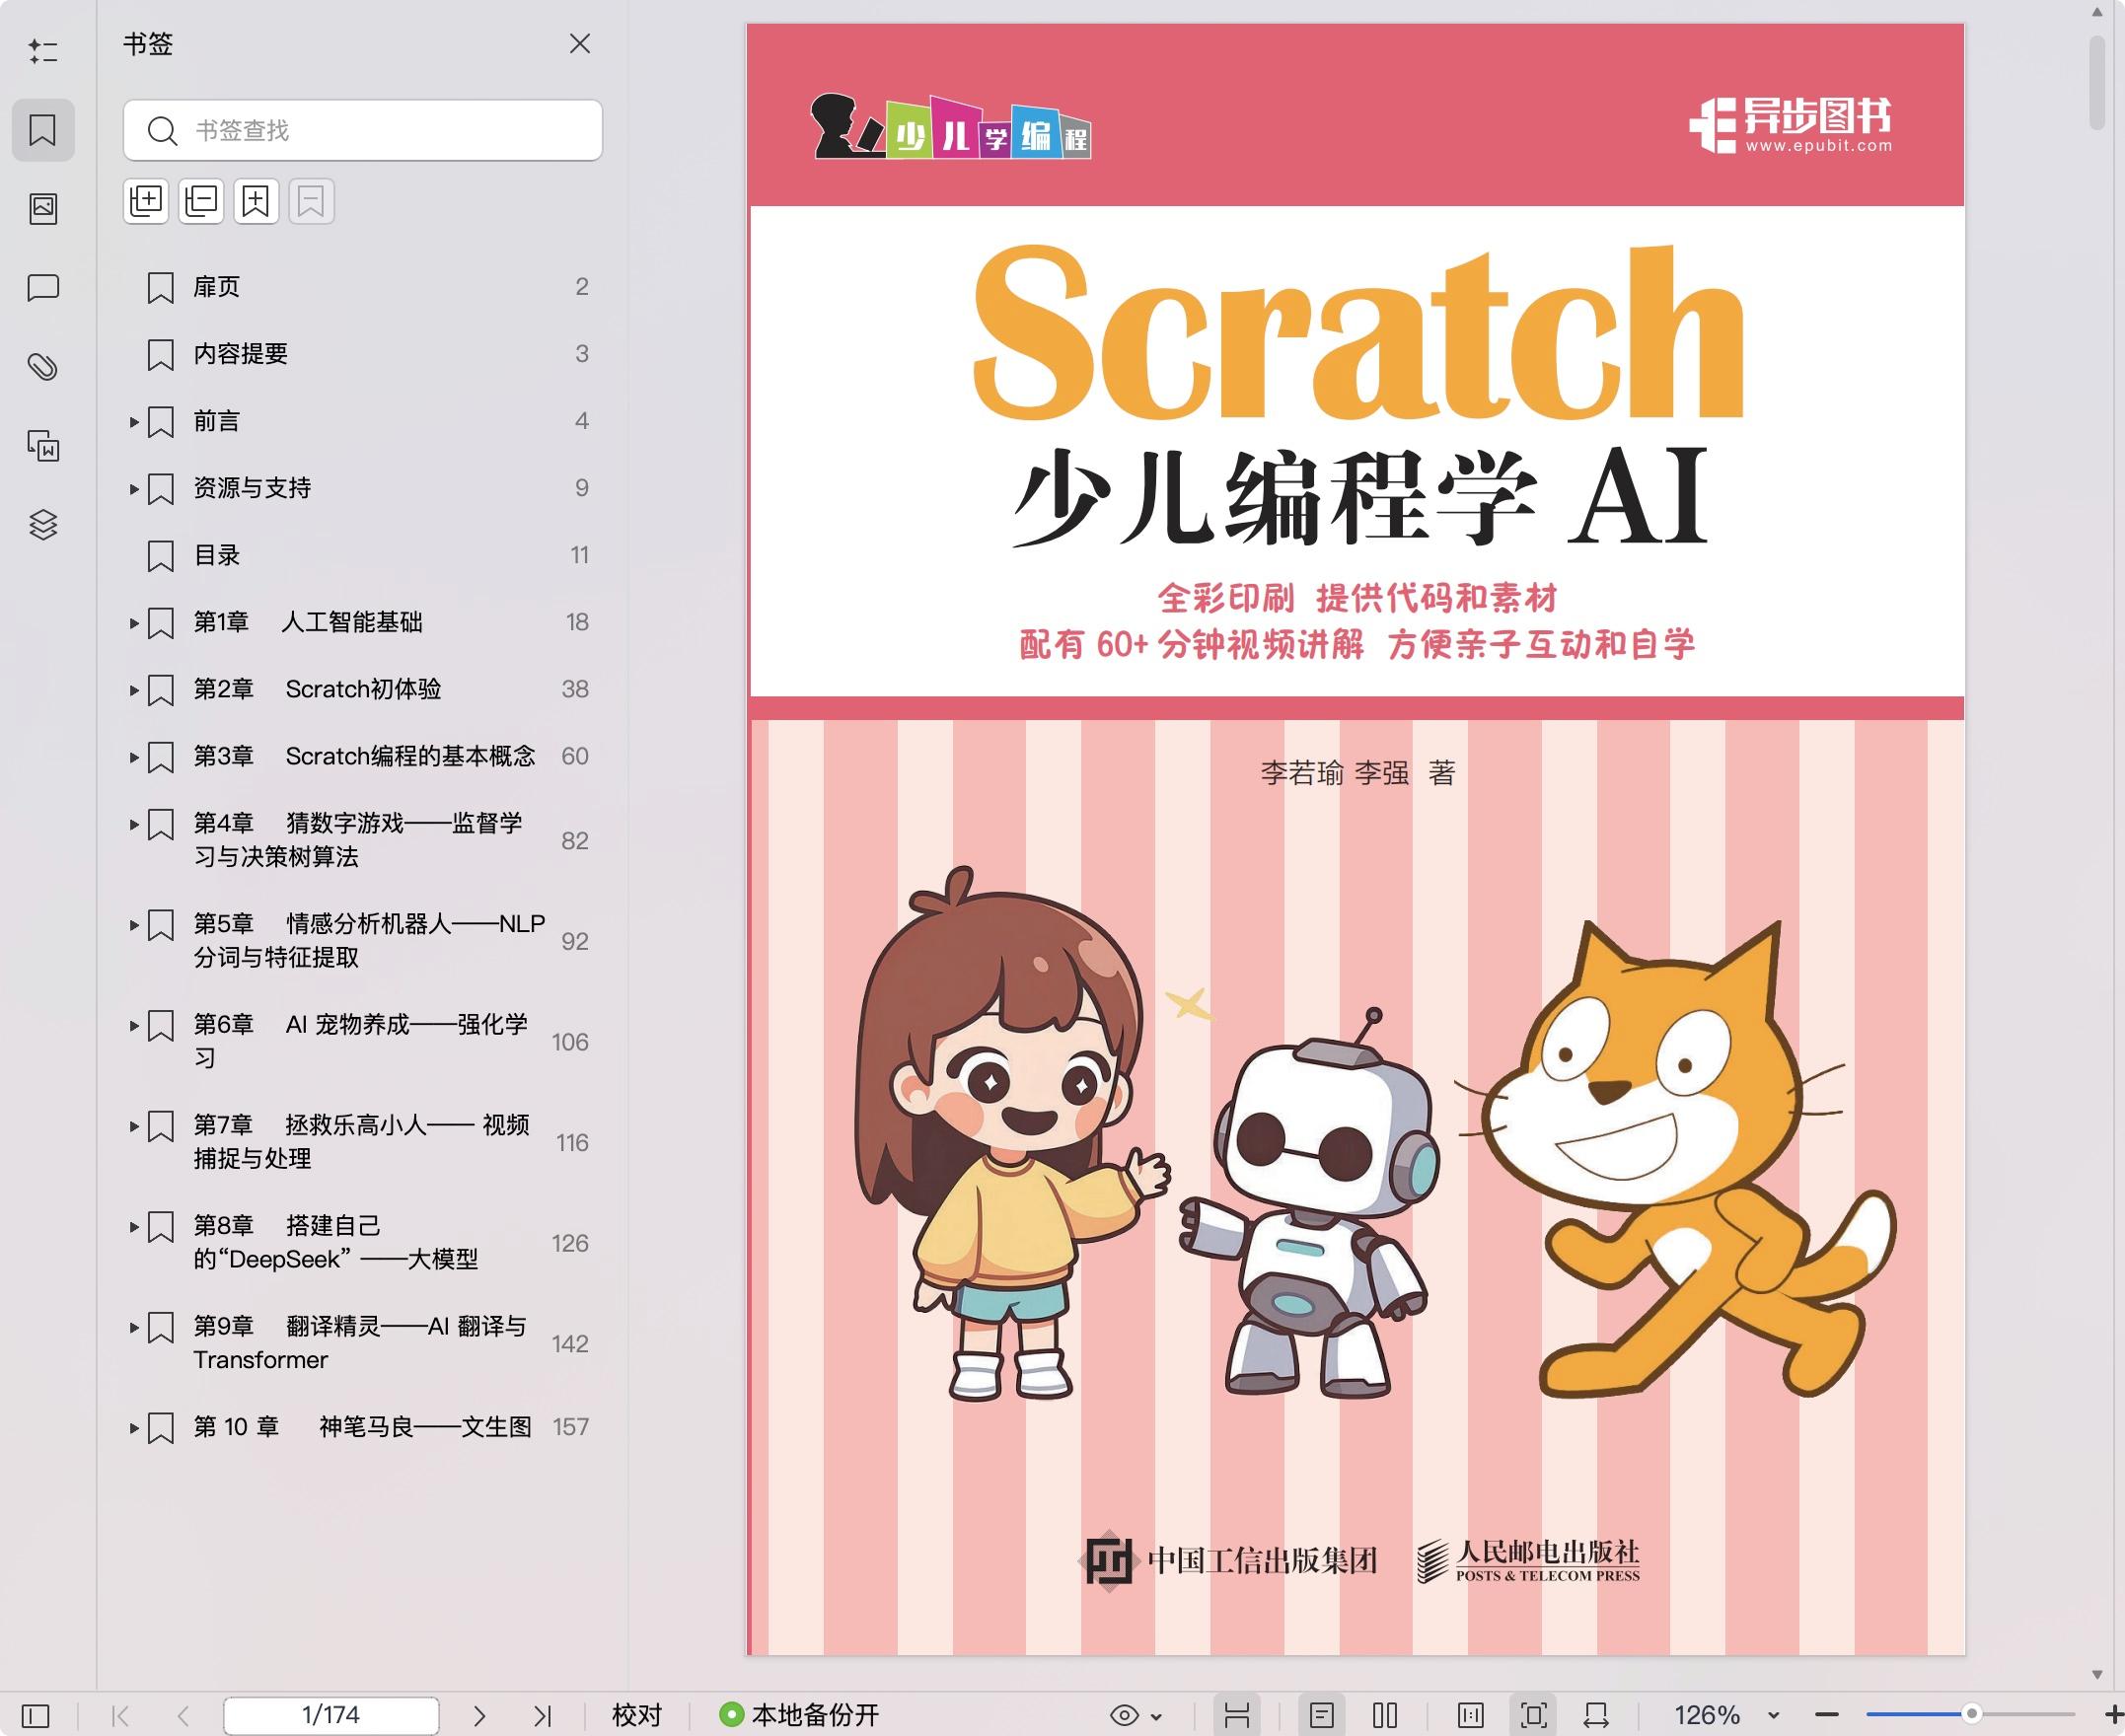Expand 第9章 翻译精灵 arrow
2125x1736 pixels.
(x=134, y=1327)
